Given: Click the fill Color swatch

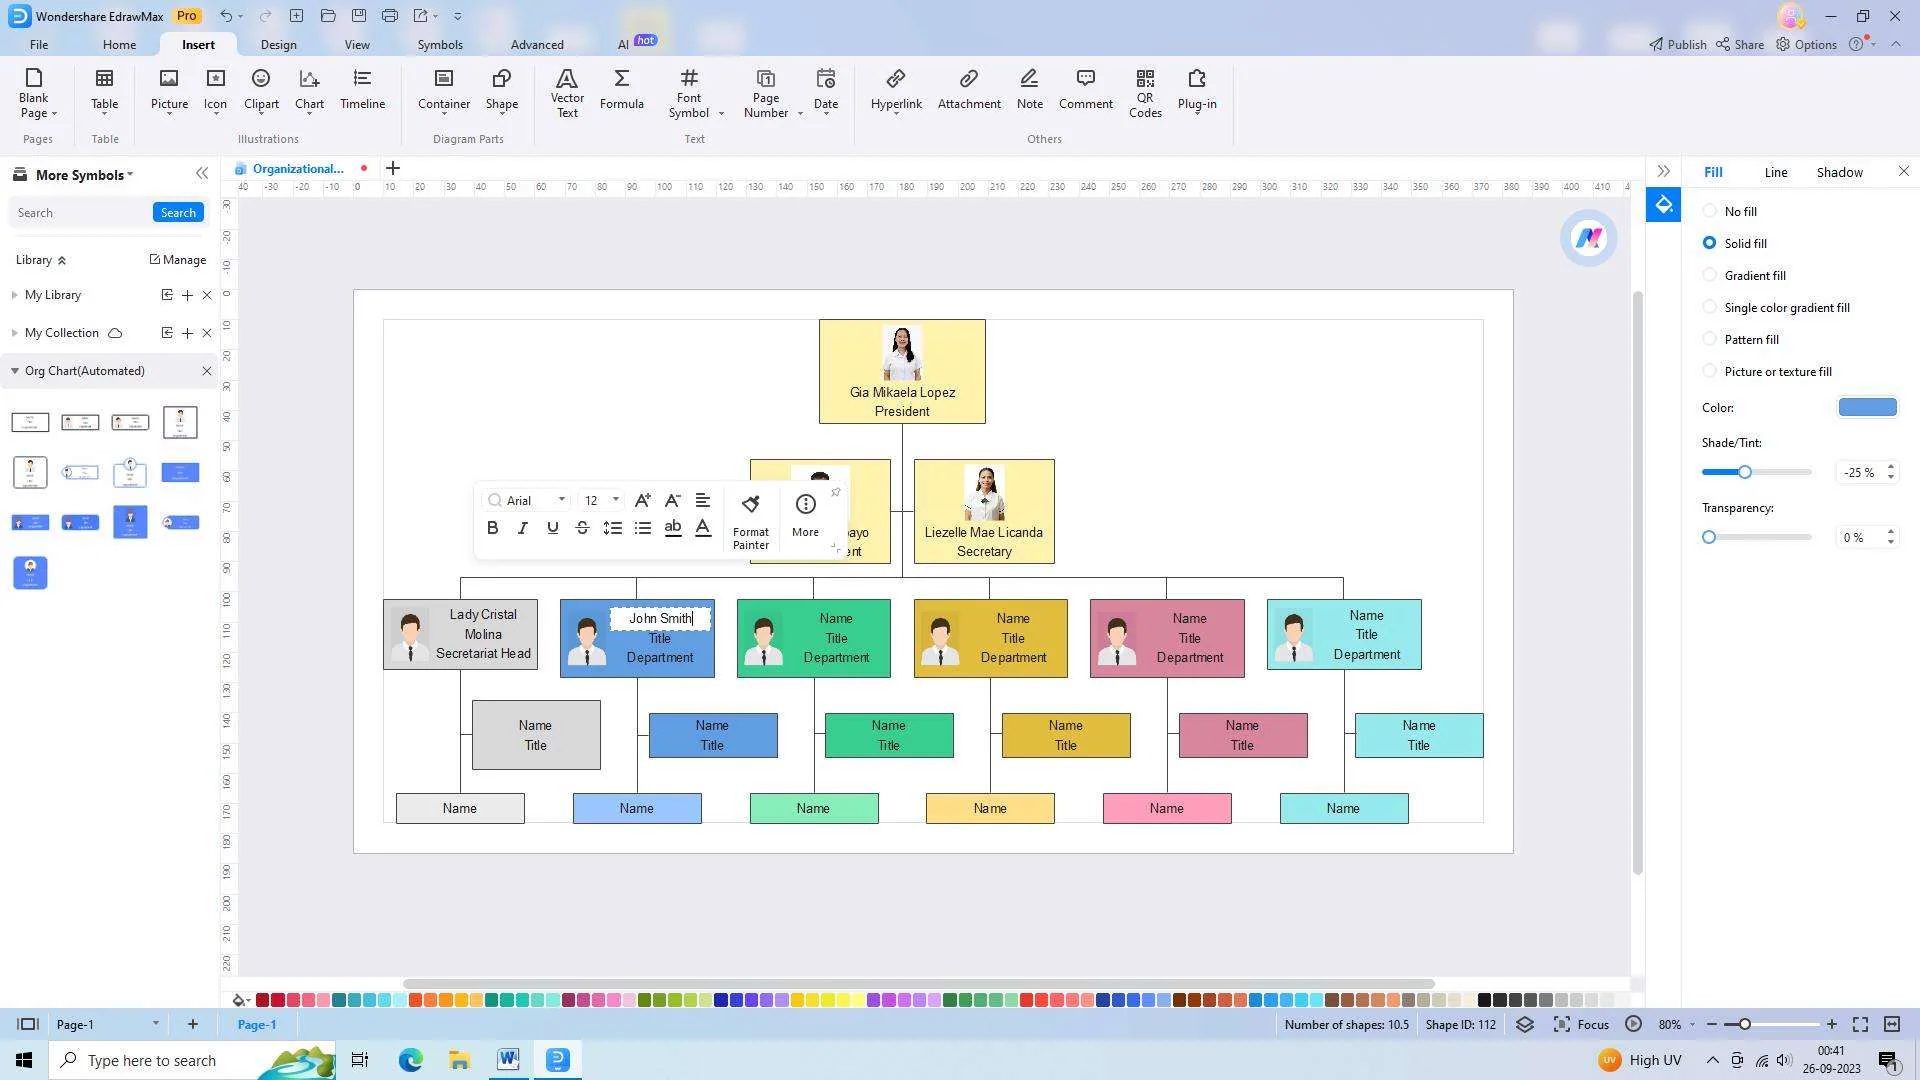Looking at the screenshot, I should pos(1867,407).
